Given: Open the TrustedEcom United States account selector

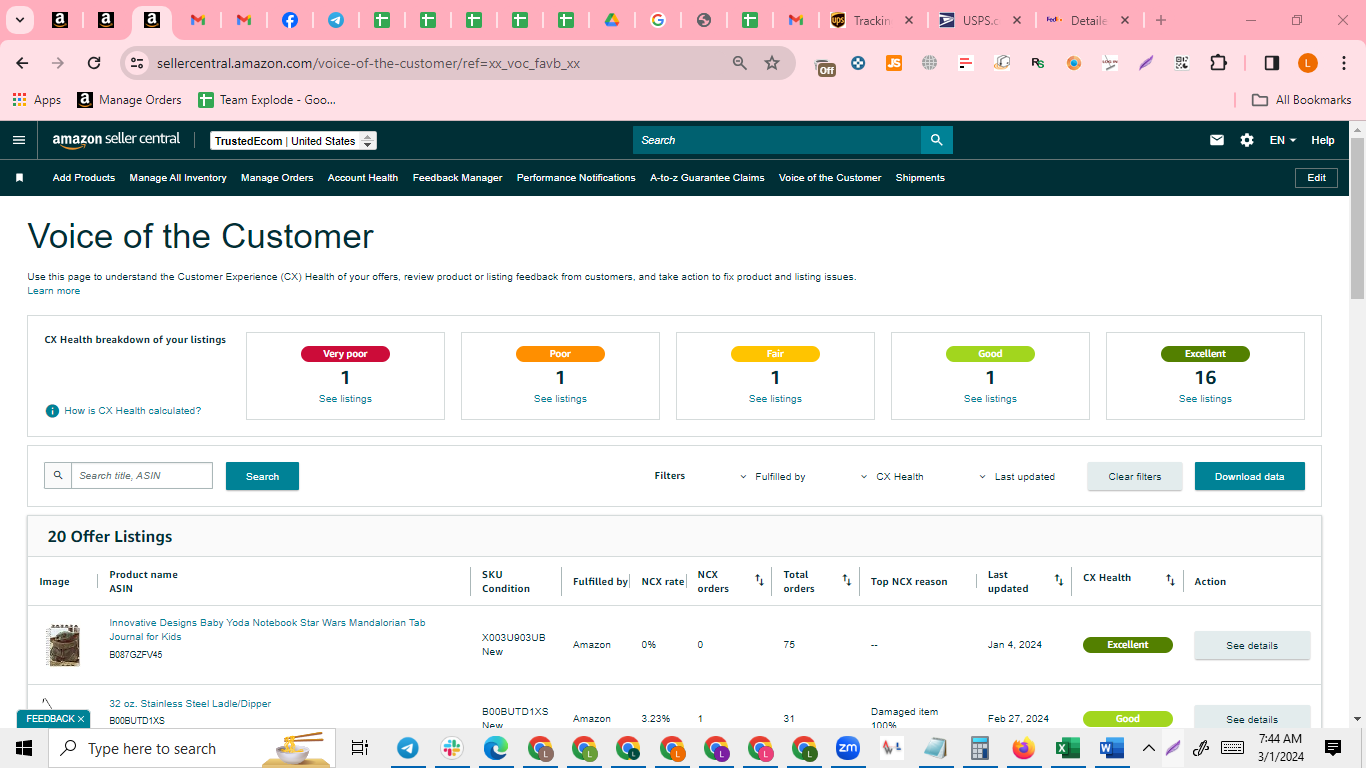Looking at the screenshot, I should 293,141.
